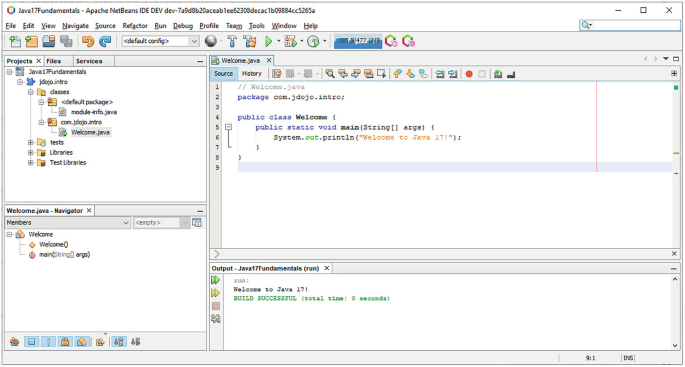Toggle Highlight Search in editor toolbar
The height and width of the screenshot is (367, 685).
(x=368, y=74)
